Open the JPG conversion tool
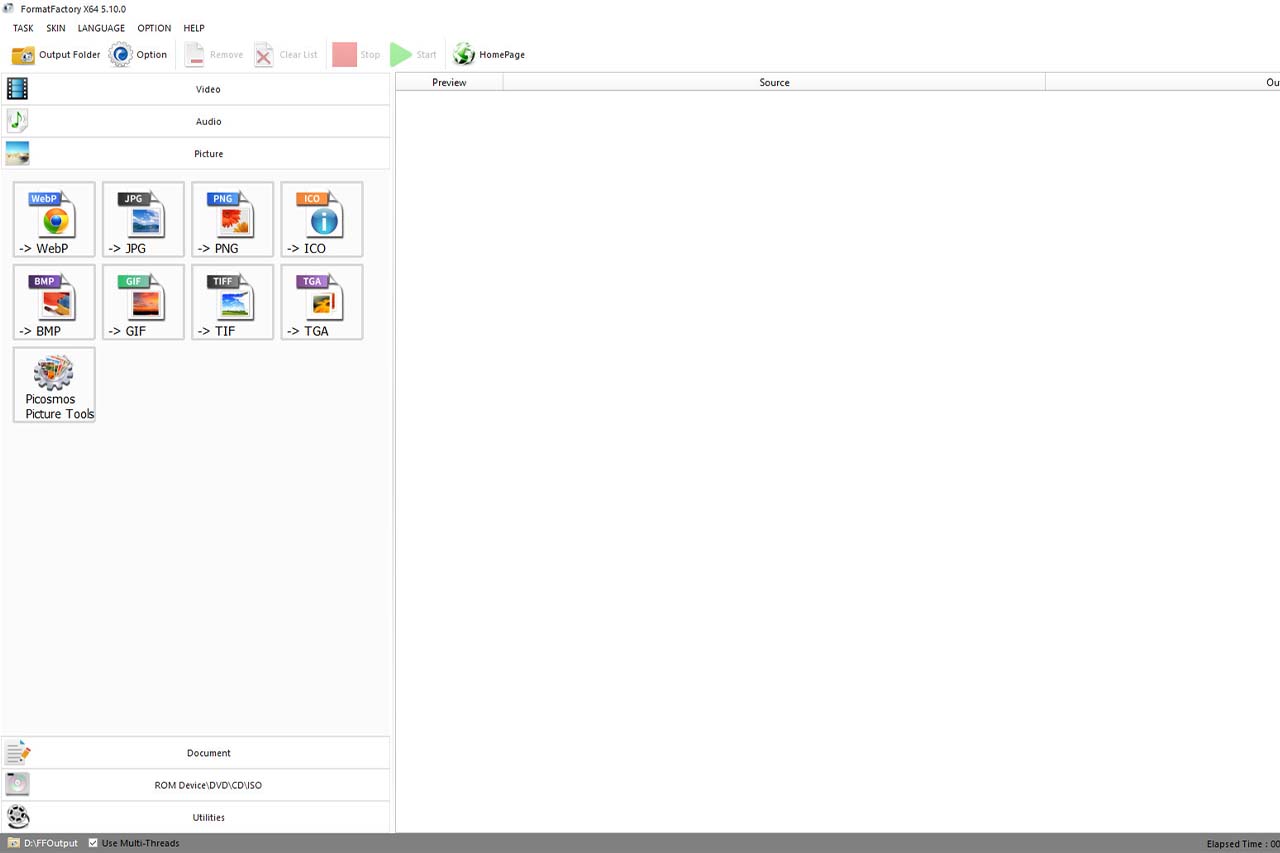Viewport: 1280px width, 853px height. pos(143,219)
